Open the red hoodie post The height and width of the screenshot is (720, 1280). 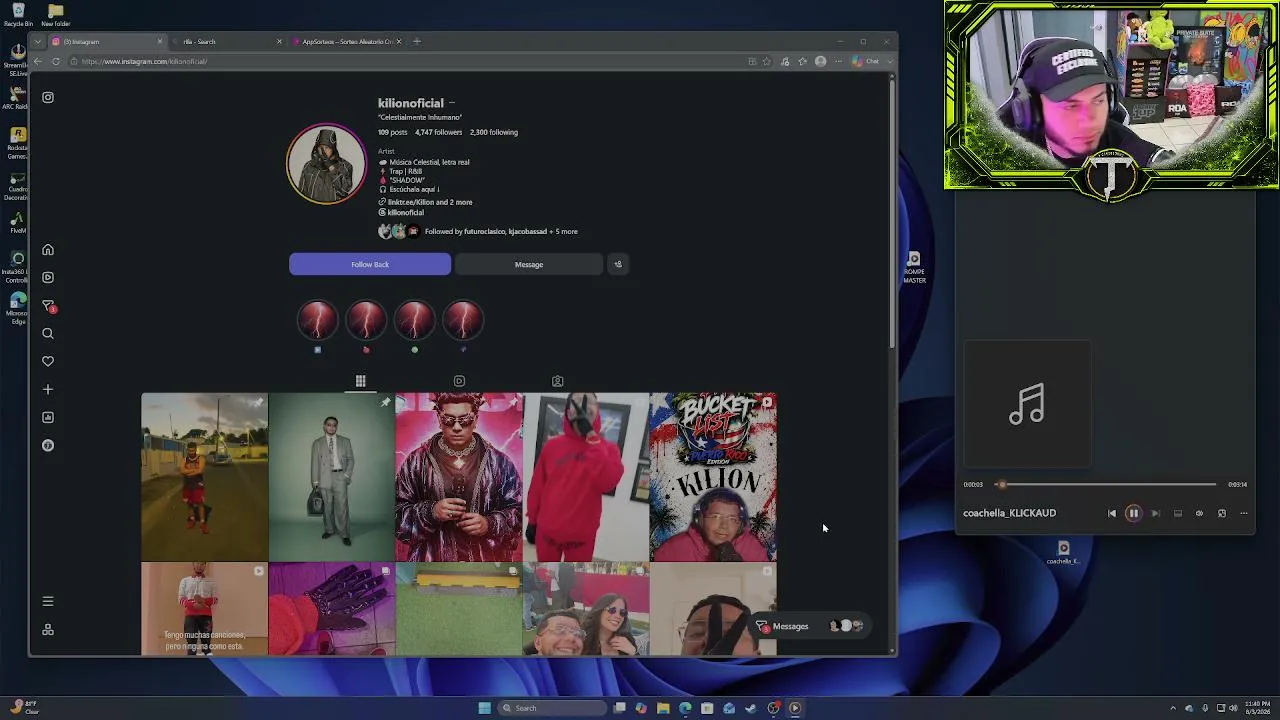click(x=586, y=477)
